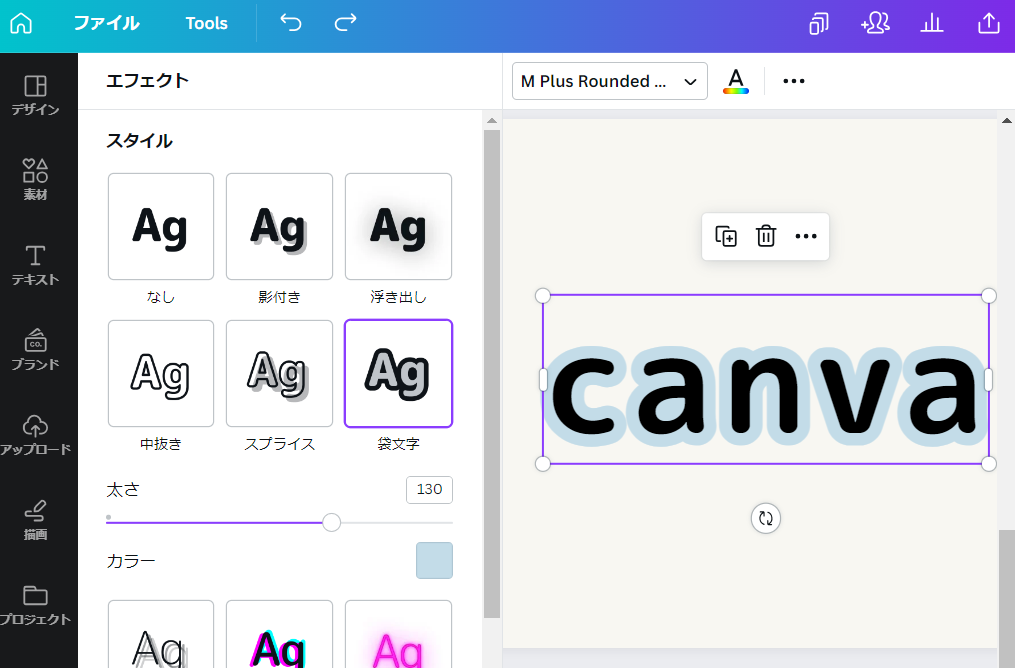Open the 素材 elements sidebar tab
Viewport: 1015px width, 668px height.
click(x=36, y=180)
